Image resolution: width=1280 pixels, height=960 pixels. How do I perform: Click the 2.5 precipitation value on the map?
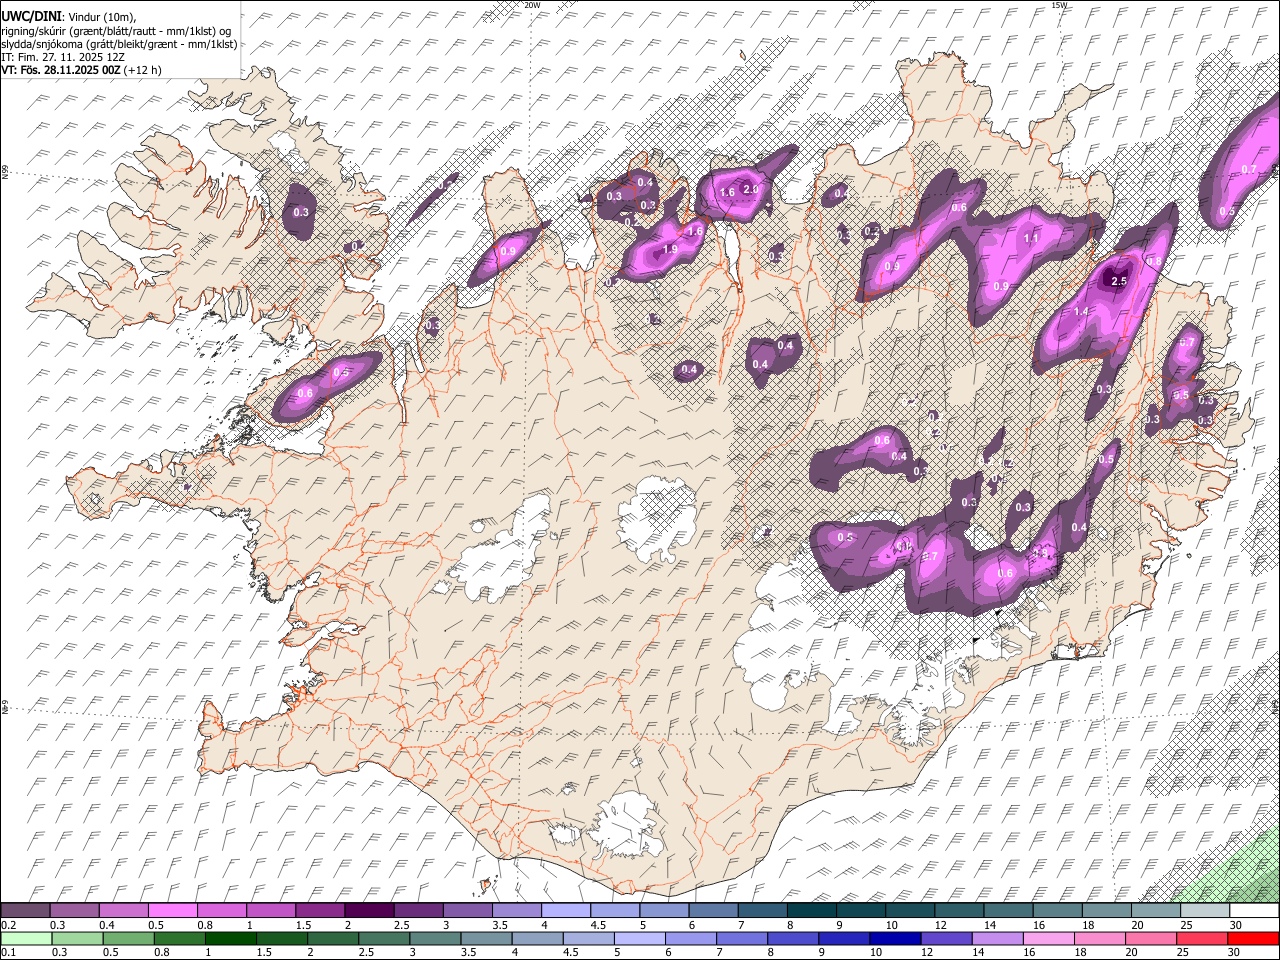1119,282
